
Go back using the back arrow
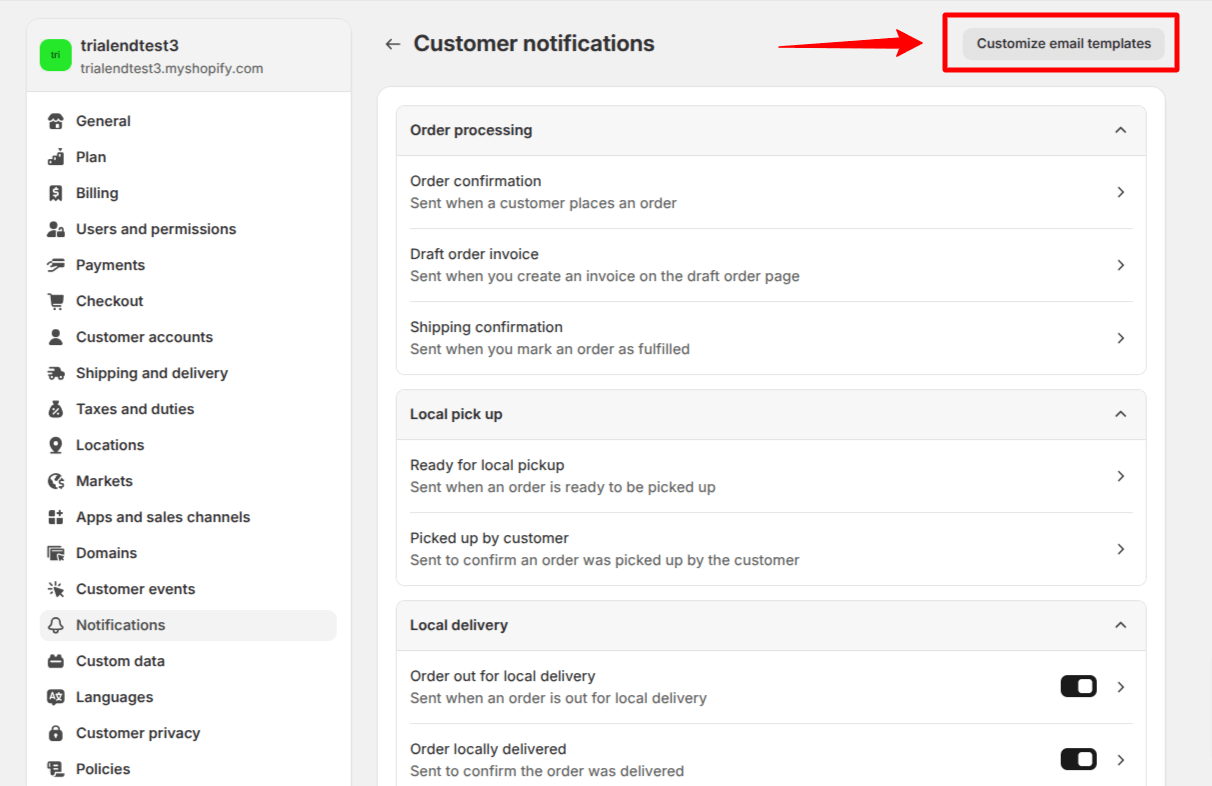(x=392, y=43)
